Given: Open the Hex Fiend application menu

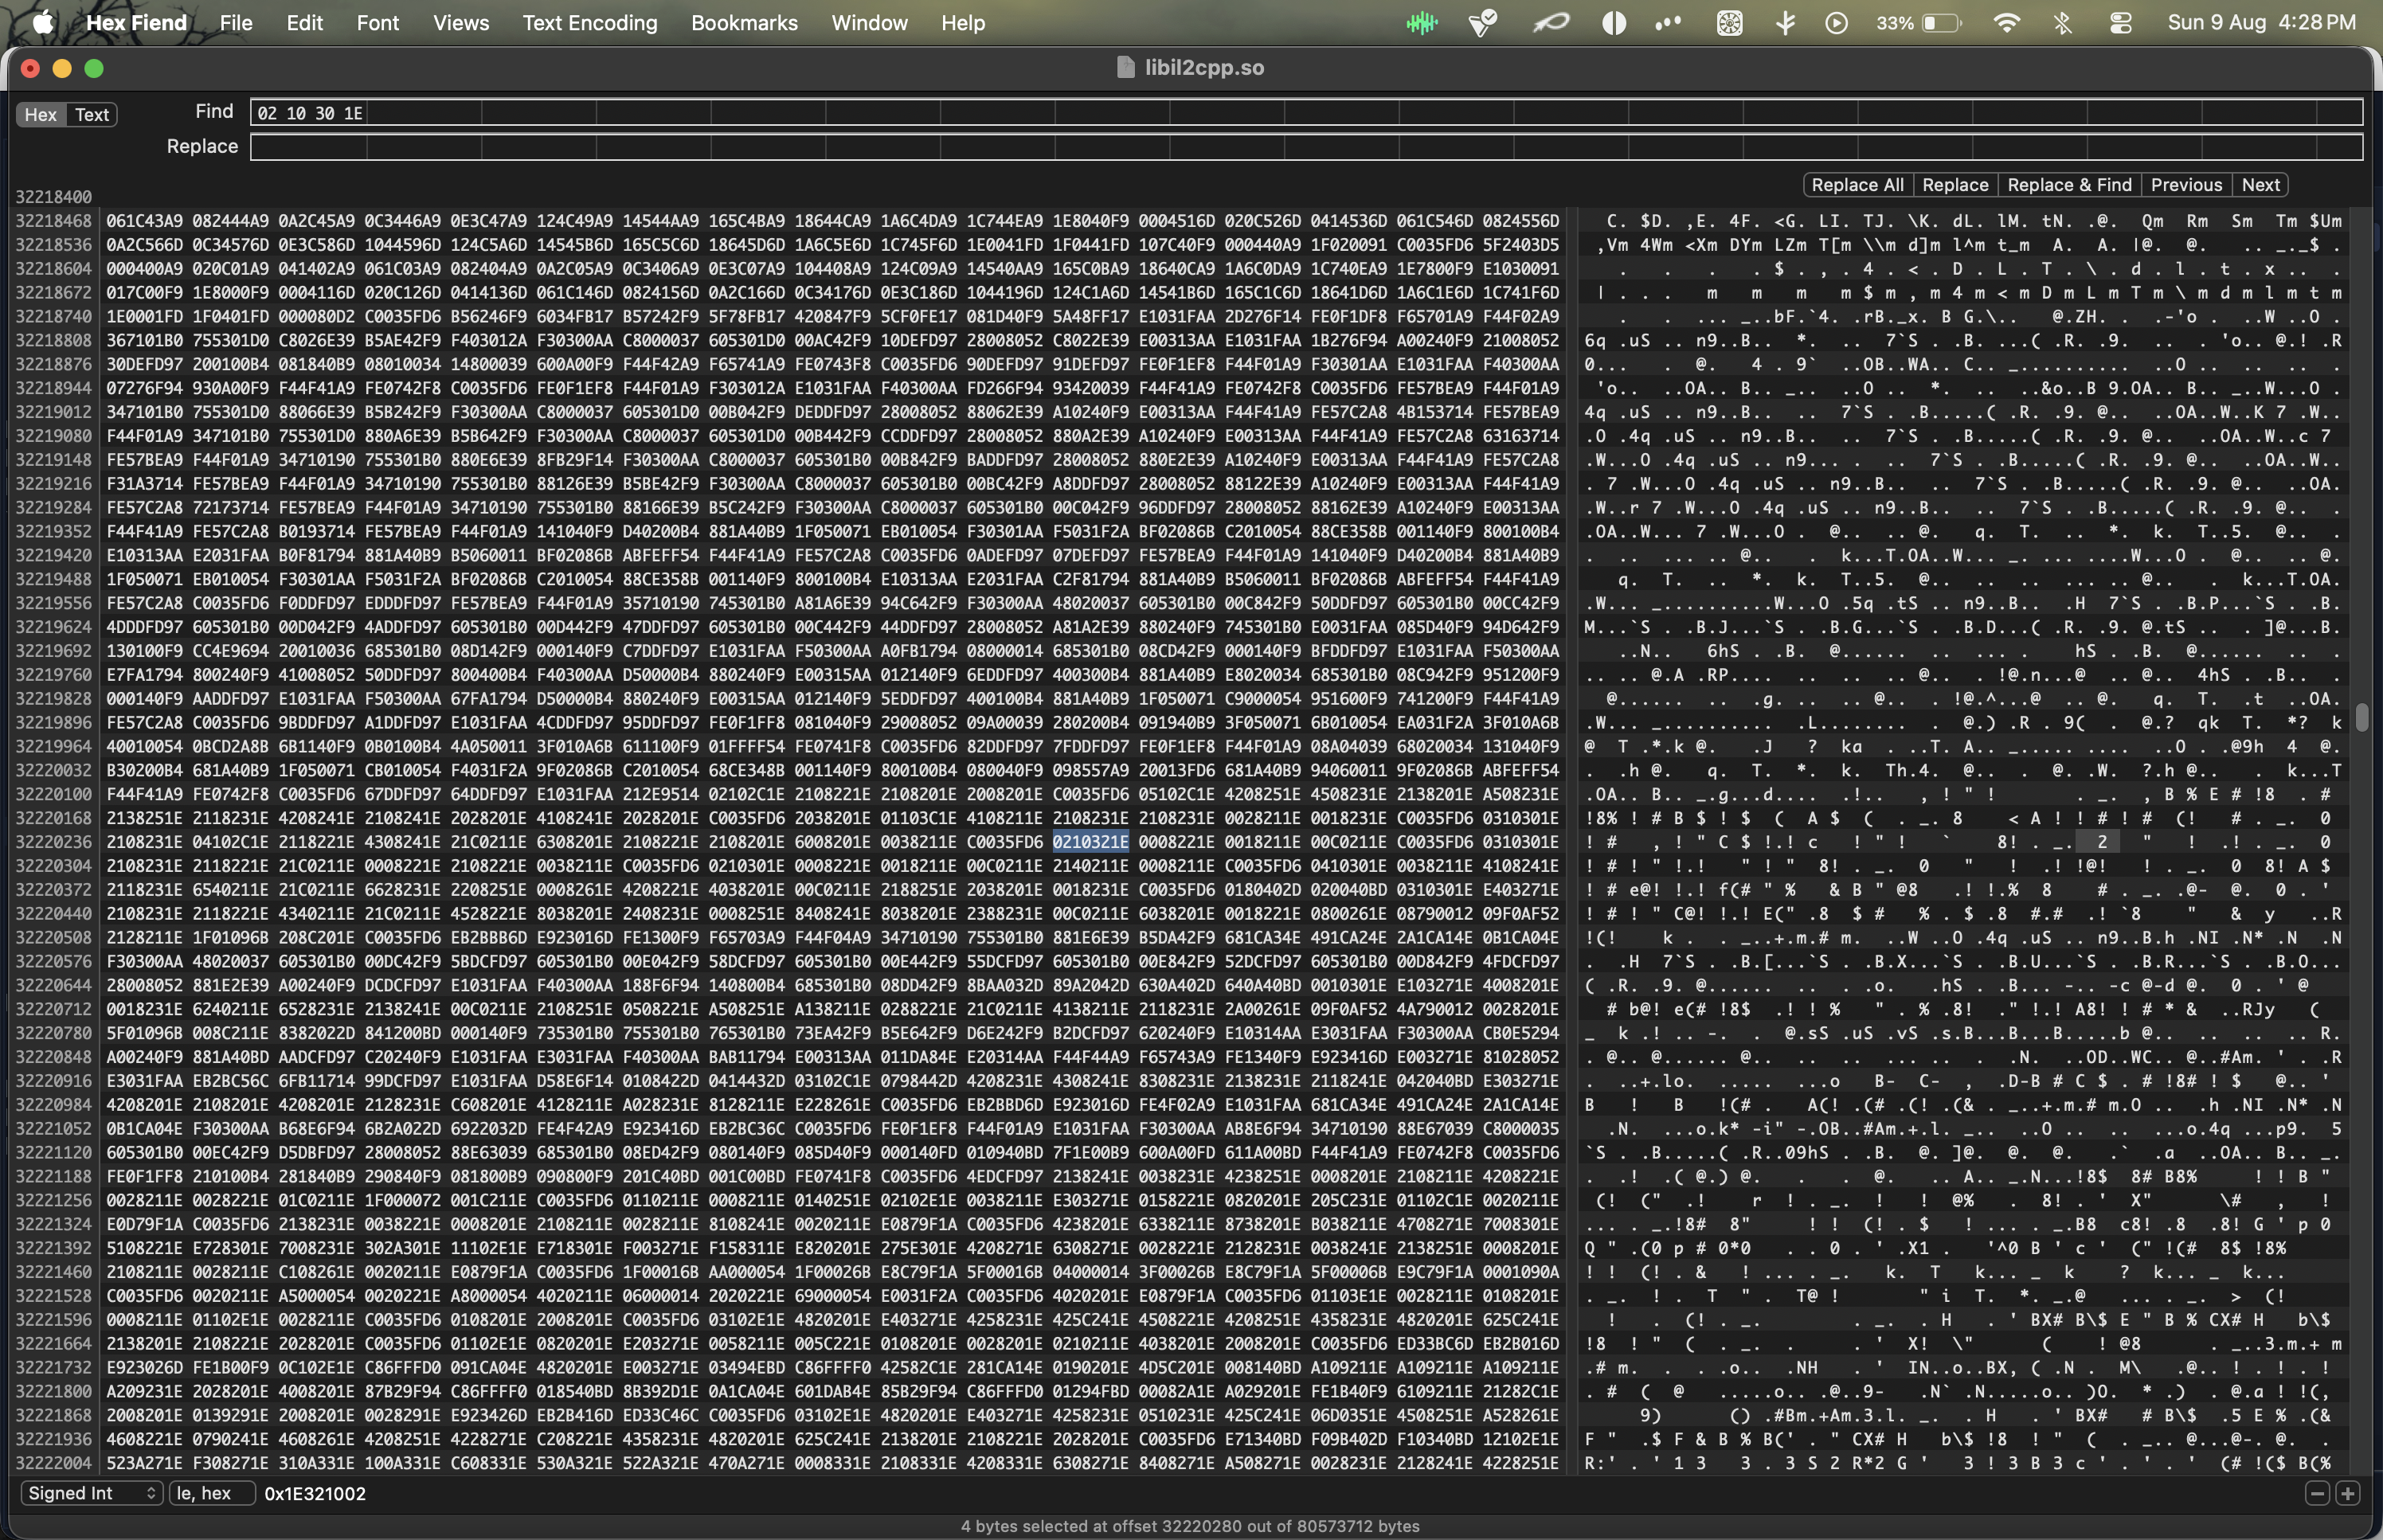Looking at the screenshot, I should point(136,22).
